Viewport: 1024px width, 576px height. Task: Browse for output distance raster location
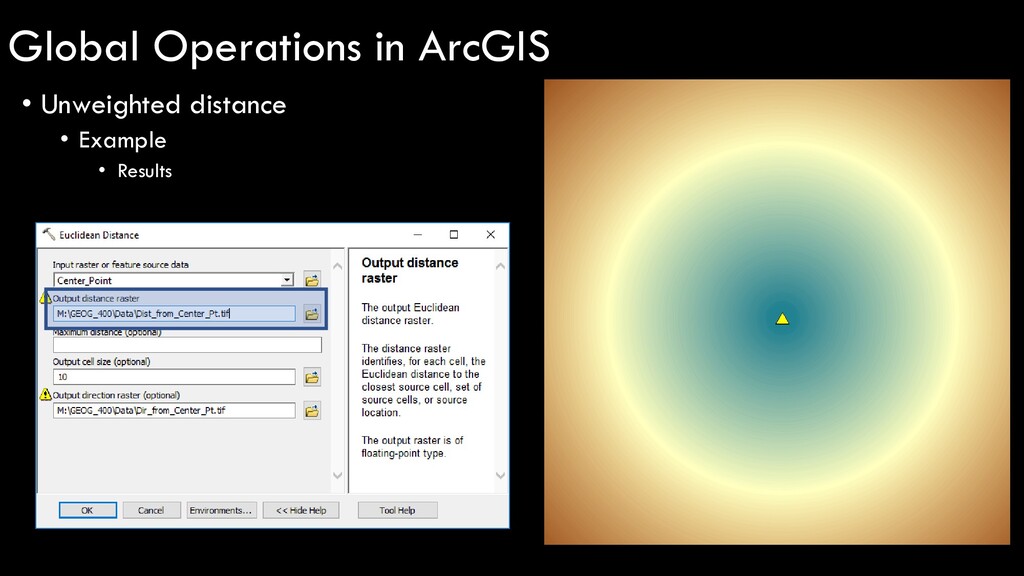pos(312,314)
